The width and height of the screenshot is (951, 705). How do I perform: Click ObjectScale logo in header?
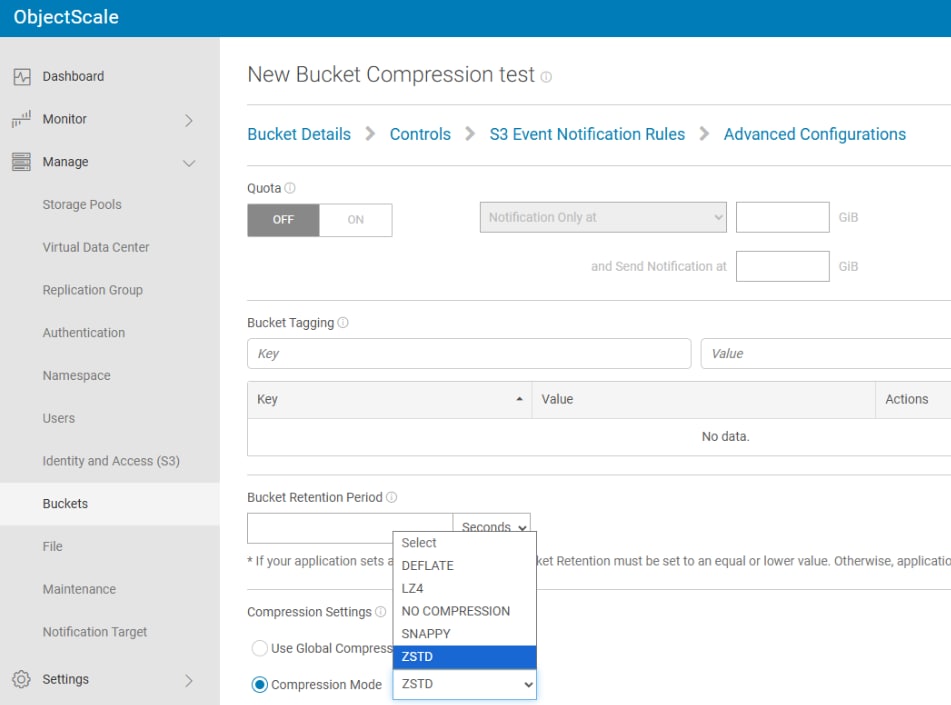coord(66,17)
